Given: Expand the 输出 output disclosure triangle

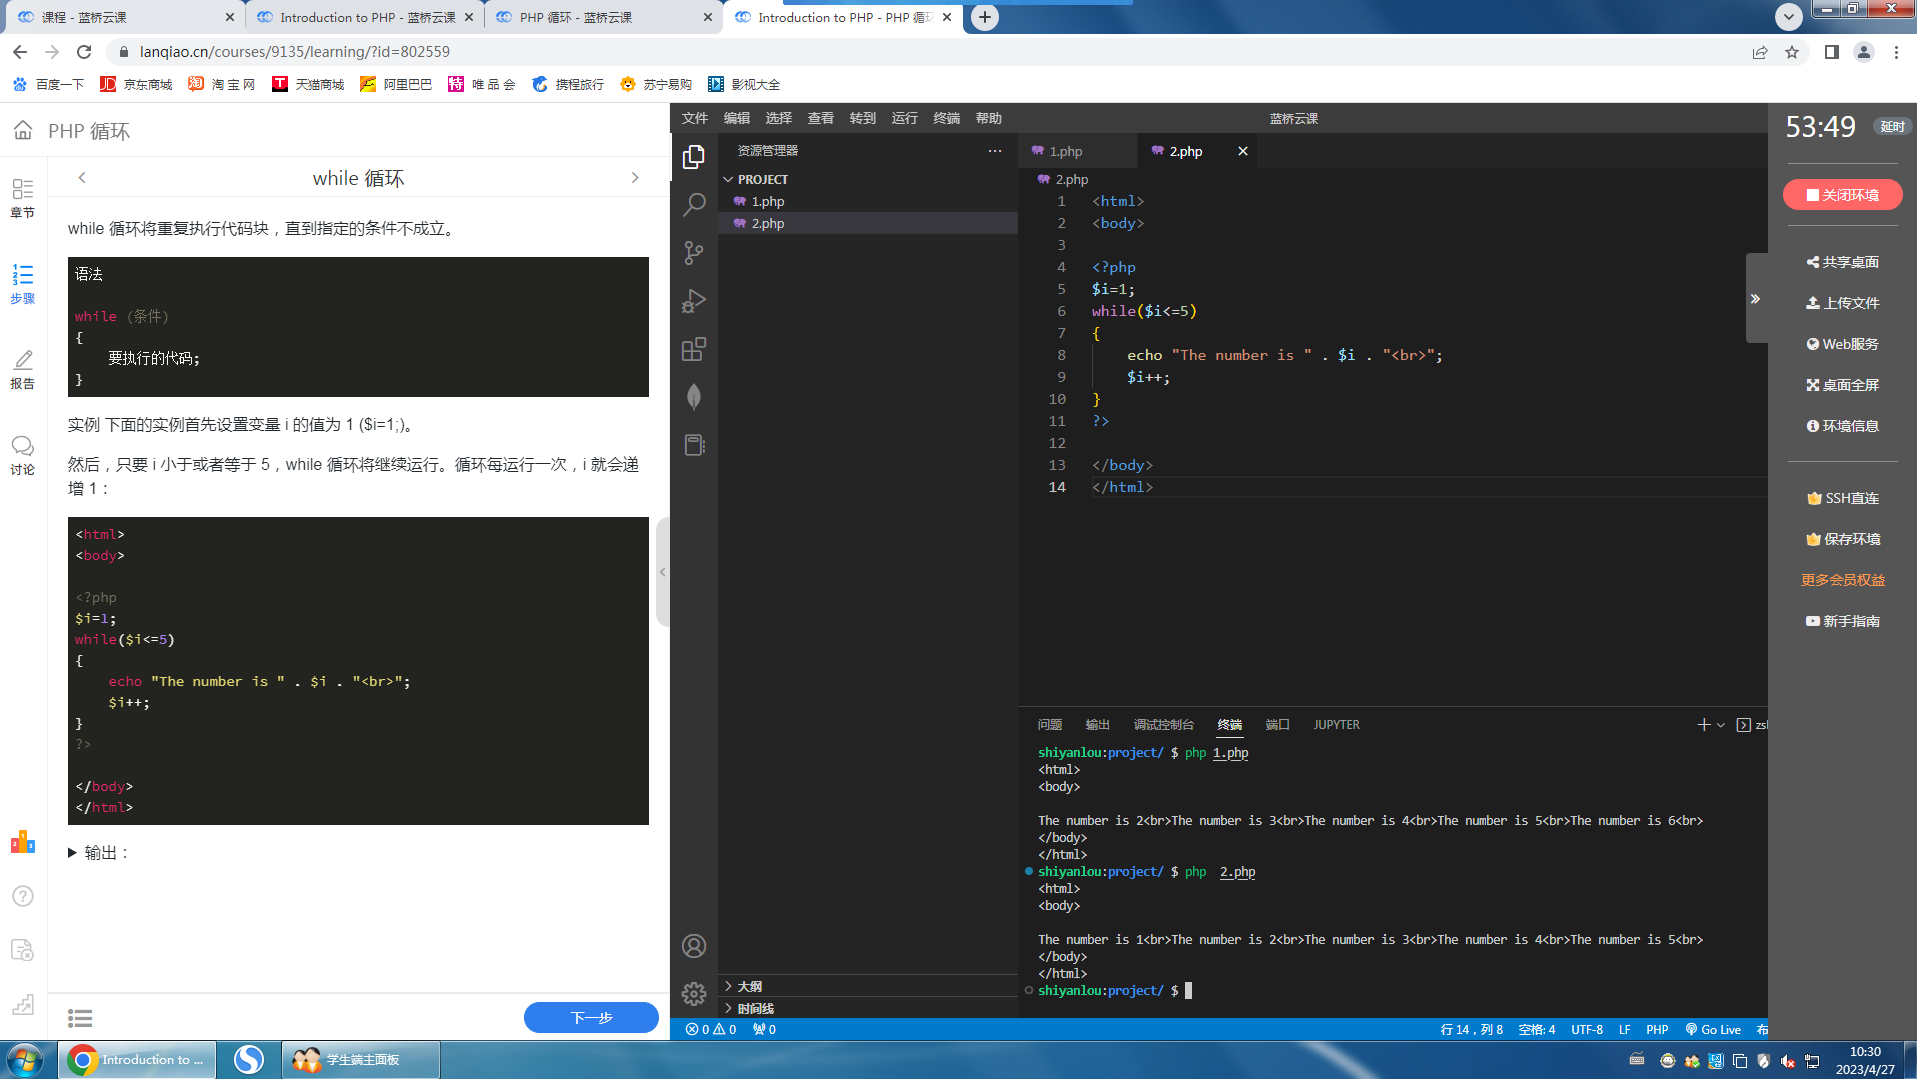Looking at the screenshot, I should (72, 853).
